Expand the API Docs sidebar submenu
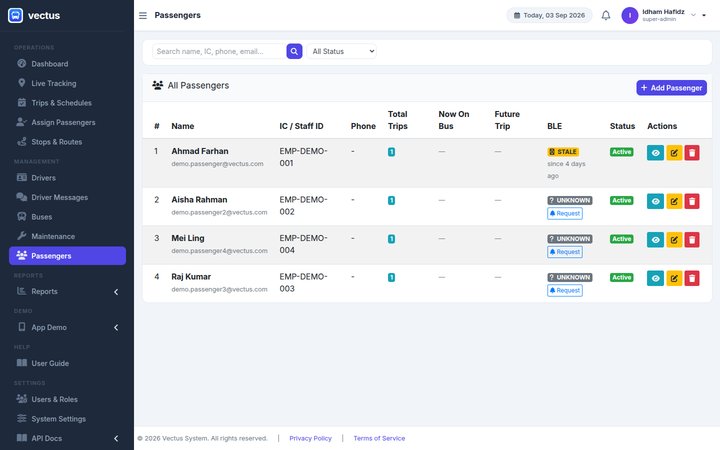 (116, 439)
